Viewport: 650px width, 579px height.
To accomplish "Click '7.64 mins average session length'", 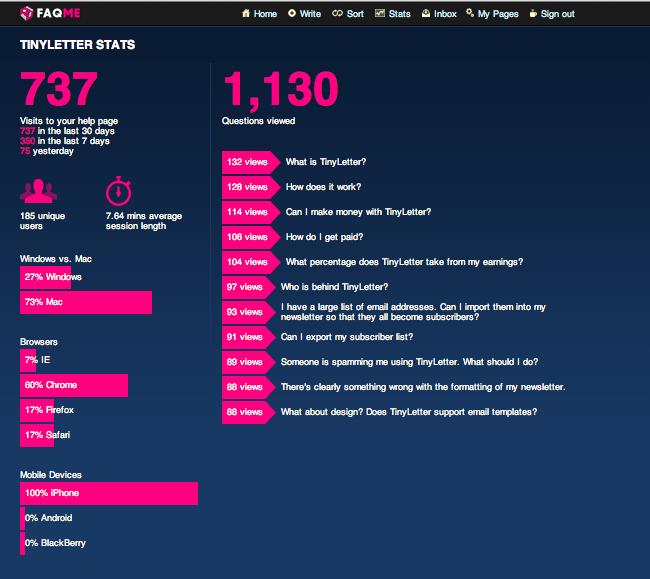I will [x=143, y=221].
